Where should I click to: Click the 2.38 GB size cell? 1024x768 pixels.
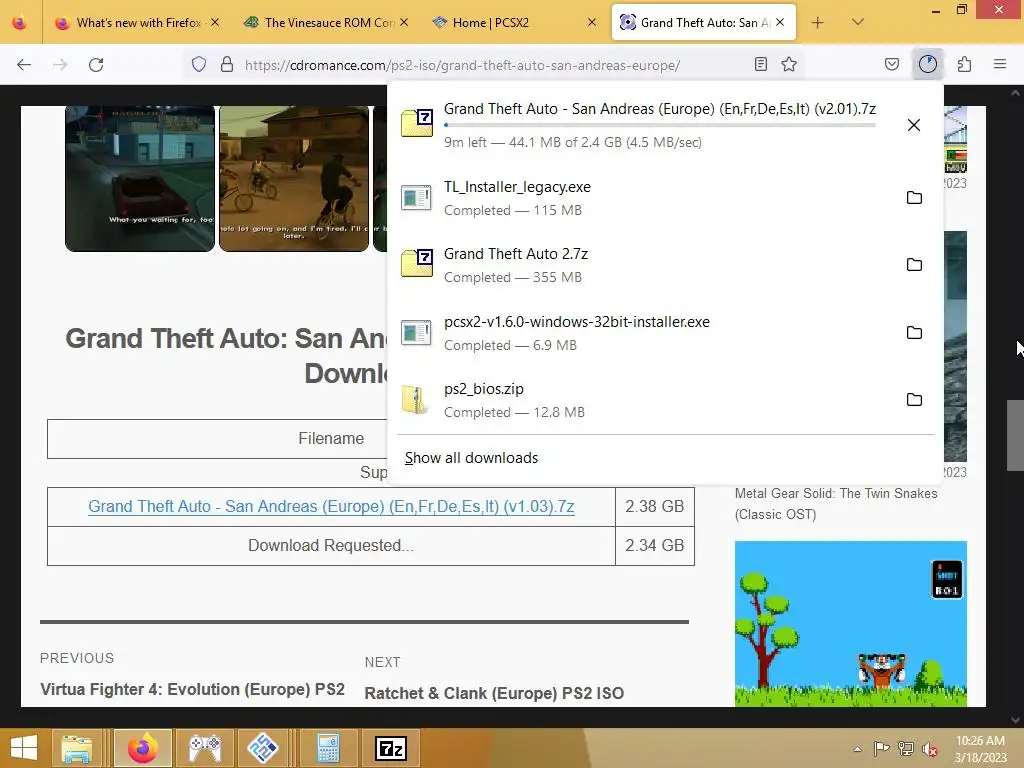click(x=654, y=506)
